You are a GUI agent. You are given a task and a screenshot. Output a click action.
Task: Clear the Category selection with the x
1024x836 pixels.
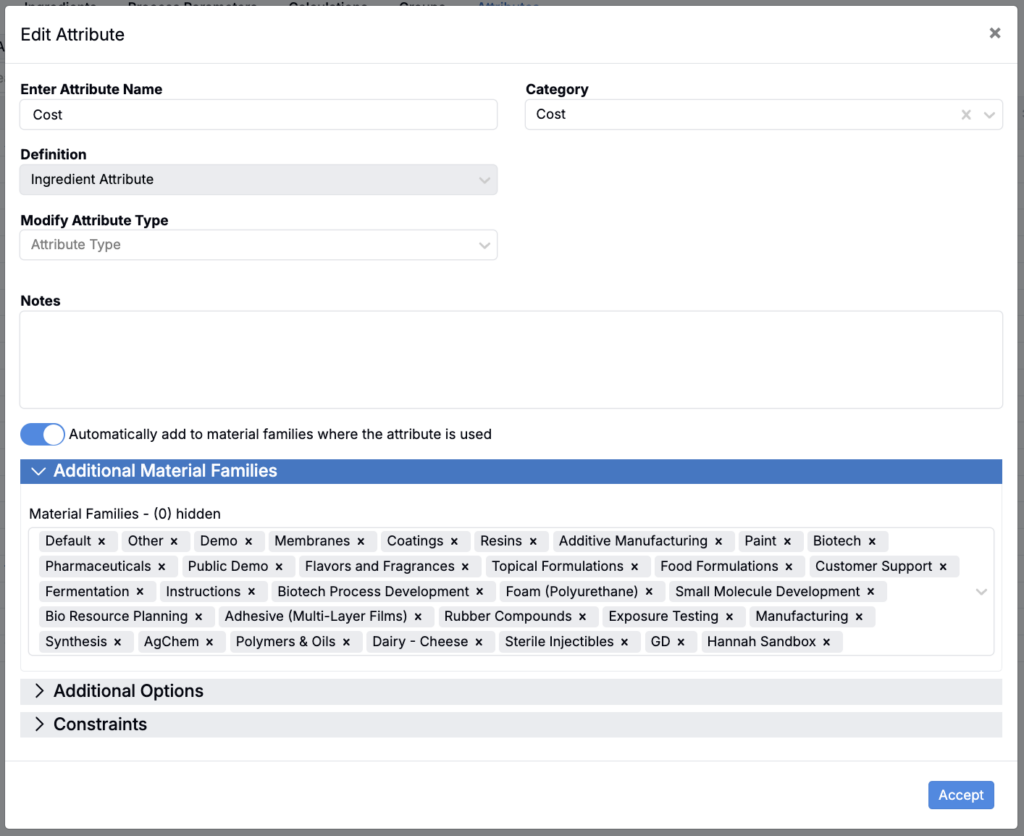(x=966, y=115)
